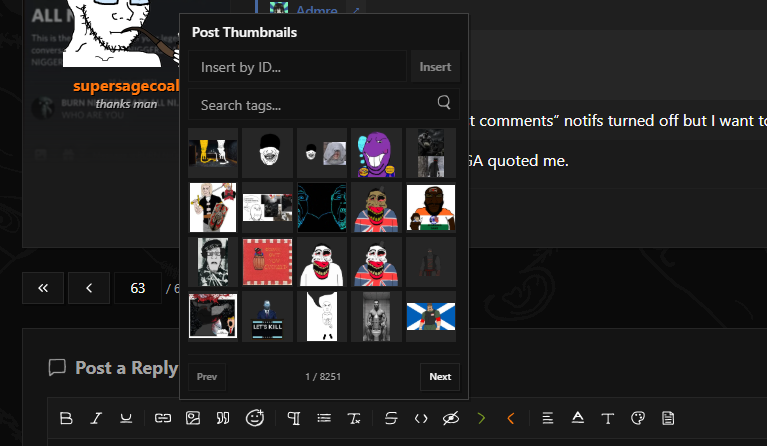
Task: Click Next in the Post Thumbnails popup
Action: pyautogui.click(x=440, y=377)
